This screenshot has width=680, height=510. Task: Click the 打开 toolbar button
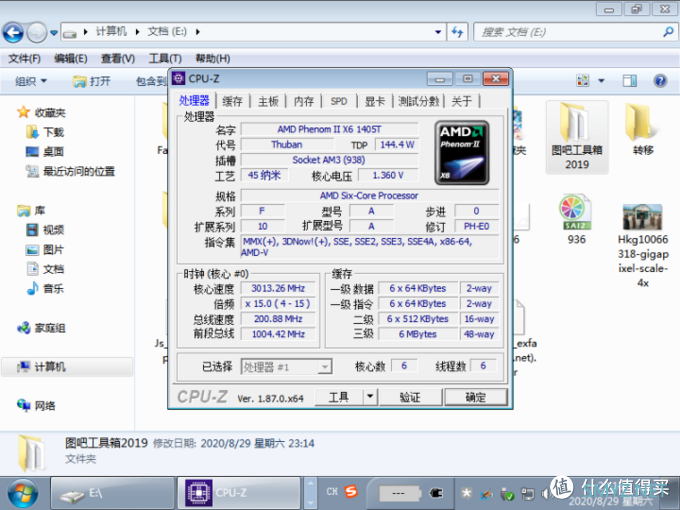click(x=92, y=81)
